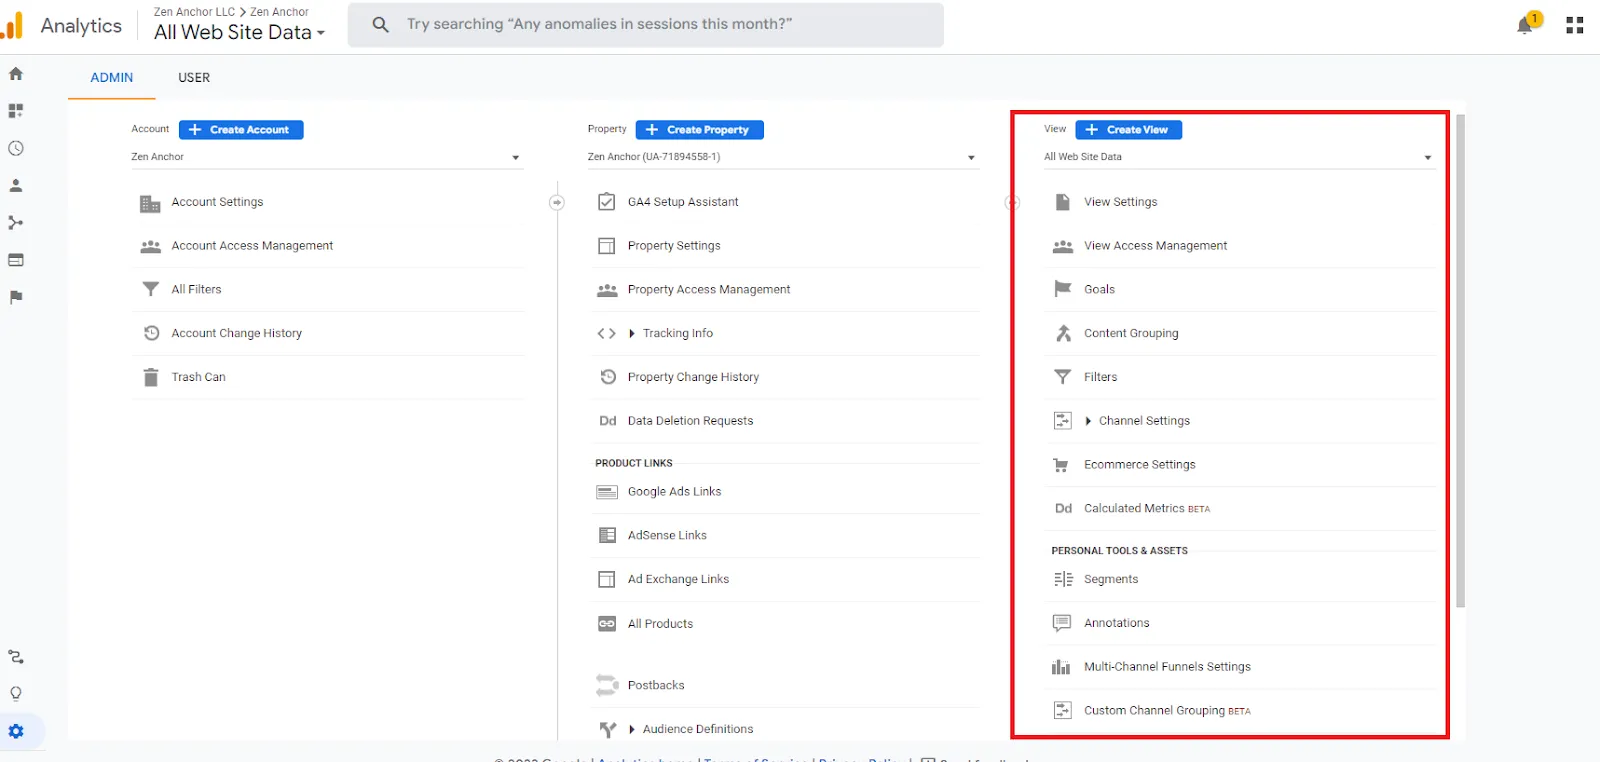Open the Property selector dropdown
This screenshot has height=762, width=1600.
tap(782, 157)
